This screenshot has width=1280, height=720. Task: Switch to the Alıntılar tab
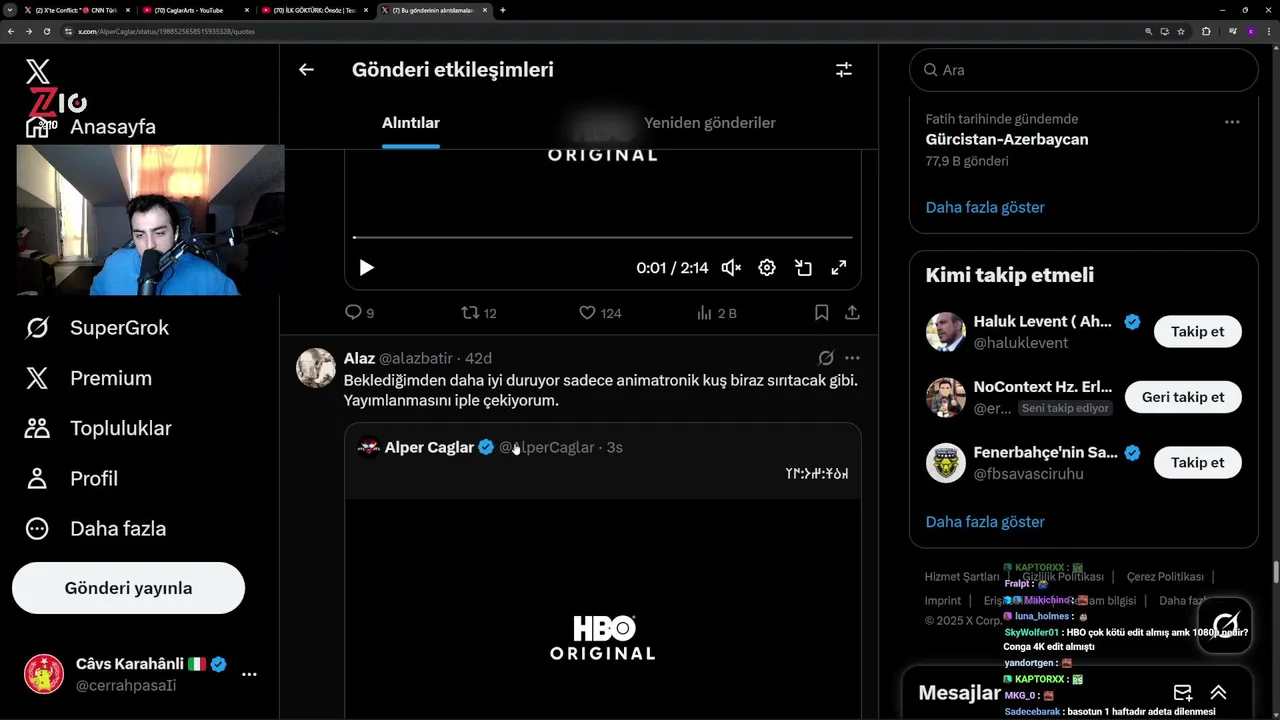(411, 123)
